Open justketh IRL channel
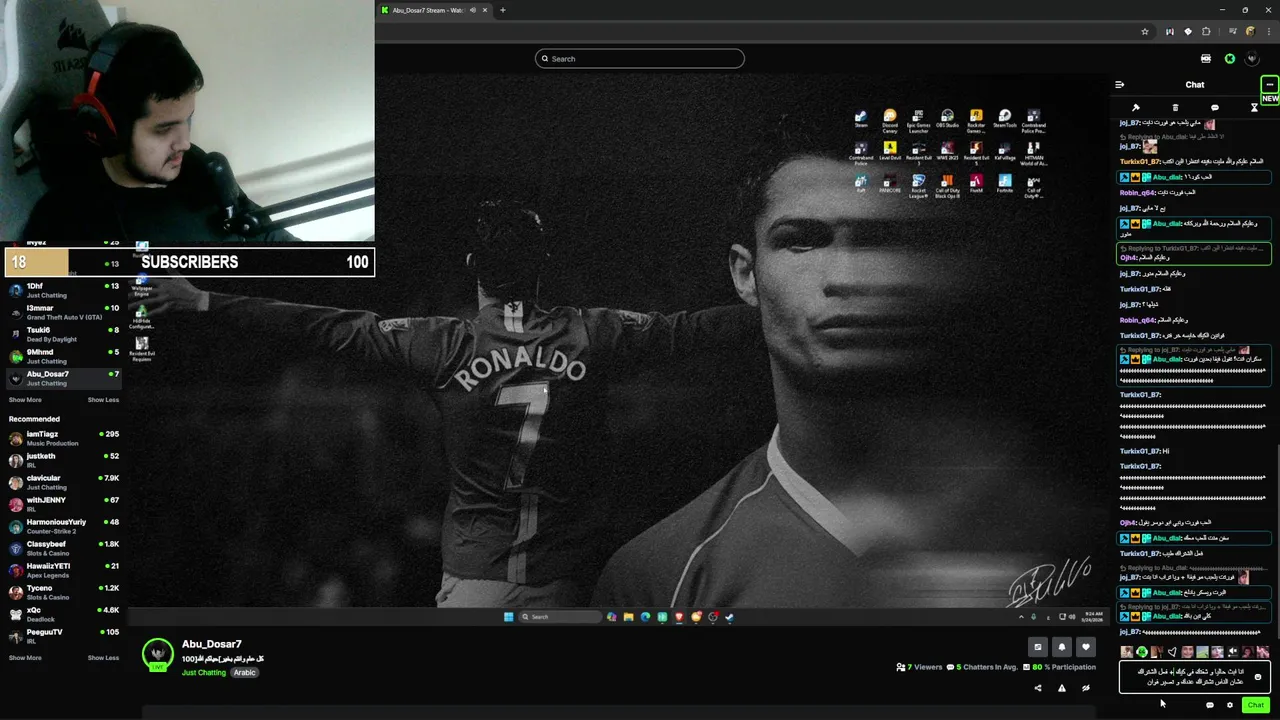The width and height of the screenshot is (1280, 720). [63, 460]
